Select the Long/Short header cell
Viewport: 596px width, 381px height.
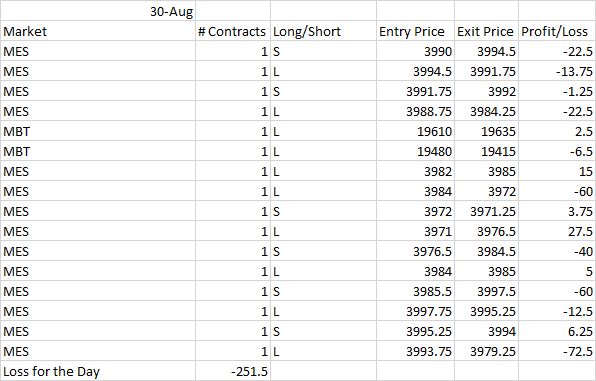click(323, 31)
